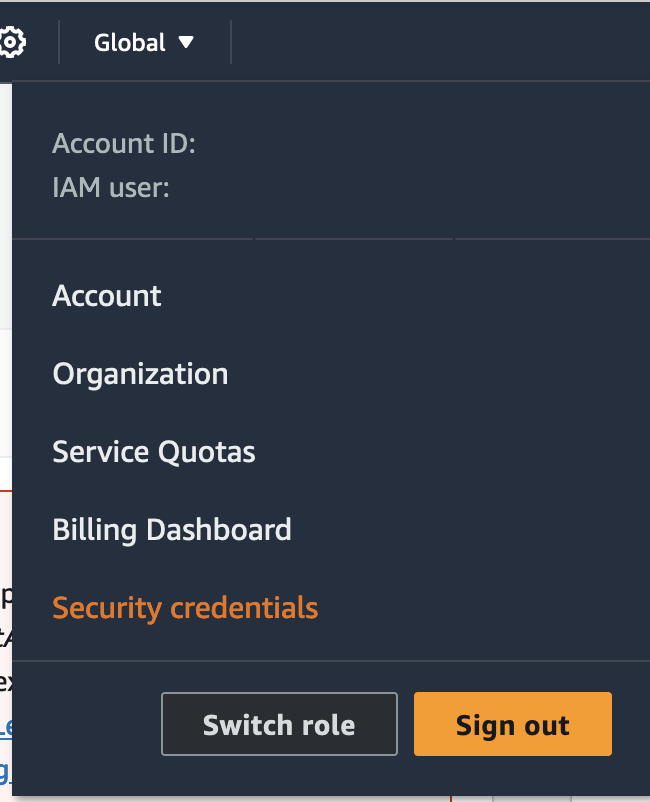The image size is (650, 802).
Task: Open the Billing Dashboard
Action: (x=172, y=529)
